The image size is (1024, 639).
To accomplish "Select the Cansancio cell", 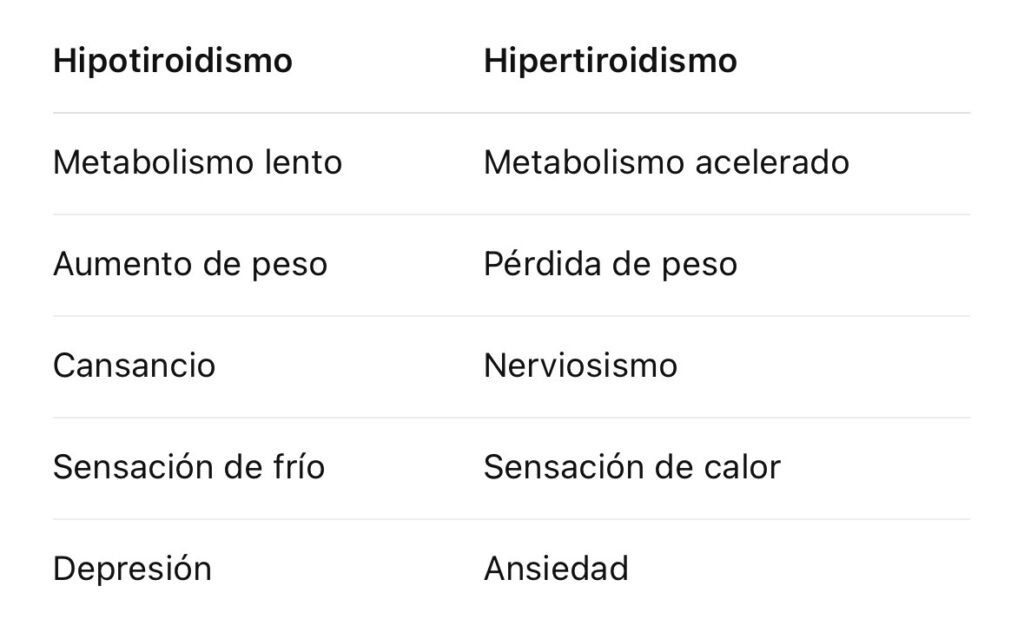I will pyautogui.click(x=134, y=365).
